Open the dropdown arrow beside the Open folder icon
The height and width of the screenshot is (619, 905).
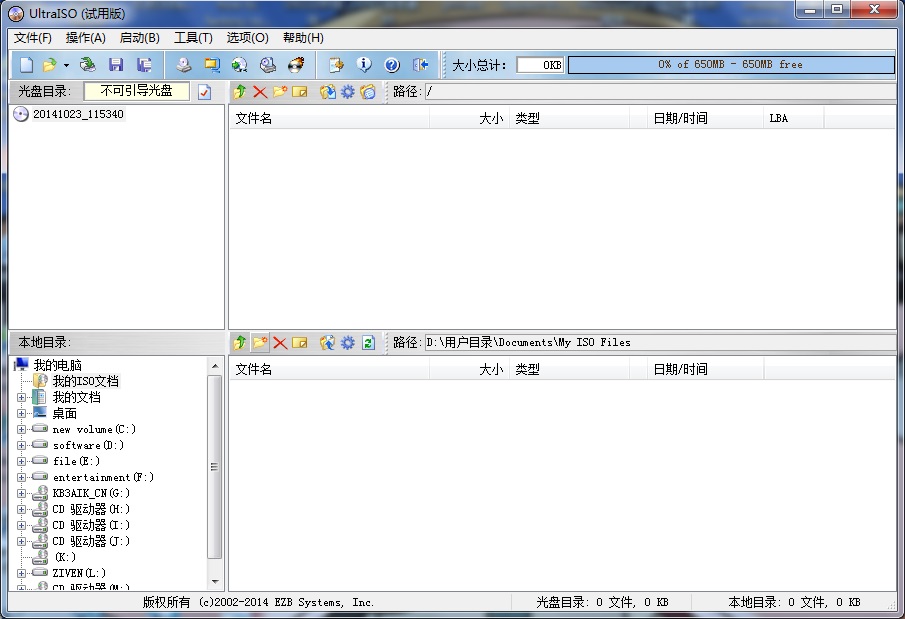[x=66, y=65]
